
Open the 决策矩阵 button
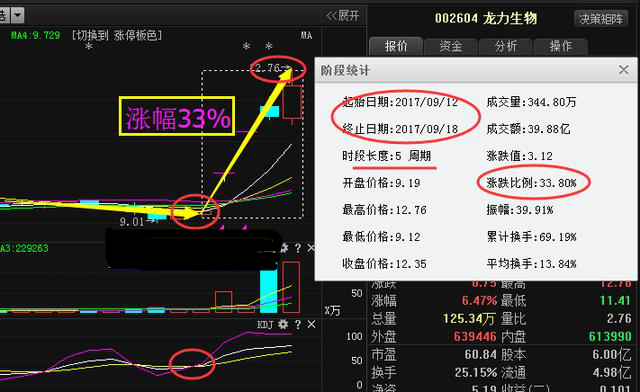click(601, 19)
